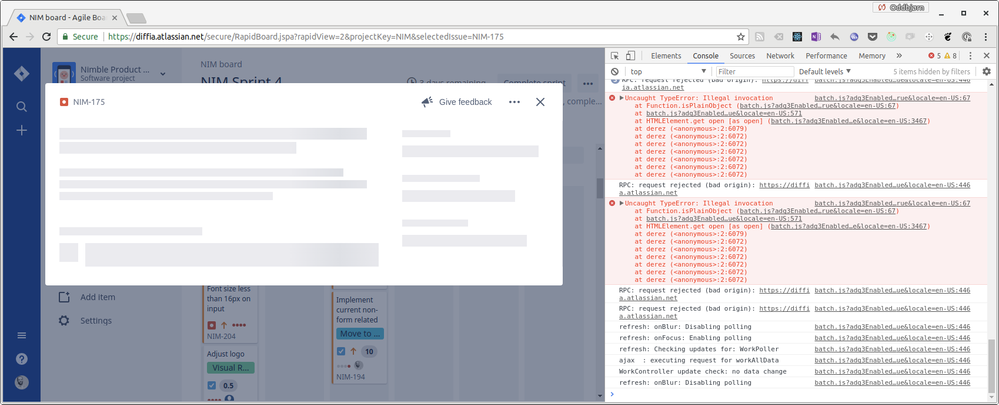Open the NIM-204 card key

point(222,336)
